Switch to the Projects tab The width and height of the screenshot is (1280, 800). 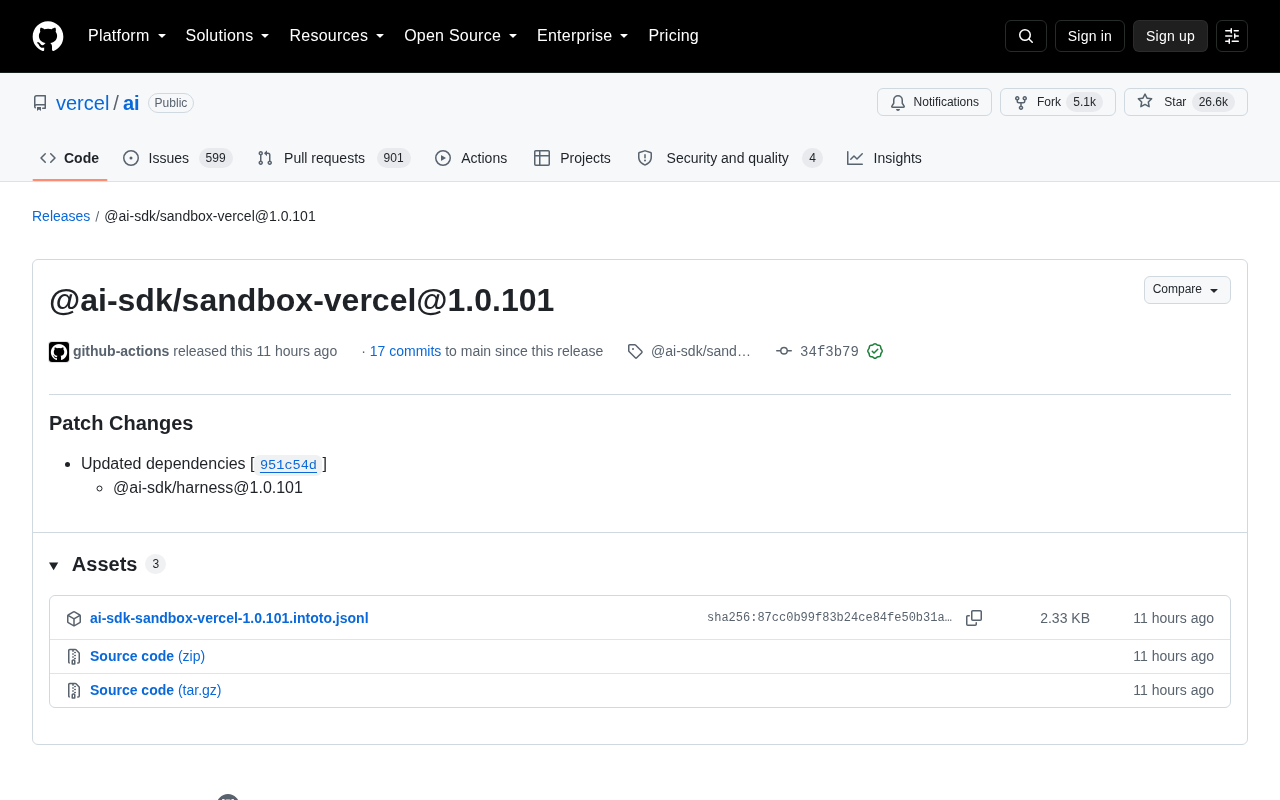coord(572,158)
